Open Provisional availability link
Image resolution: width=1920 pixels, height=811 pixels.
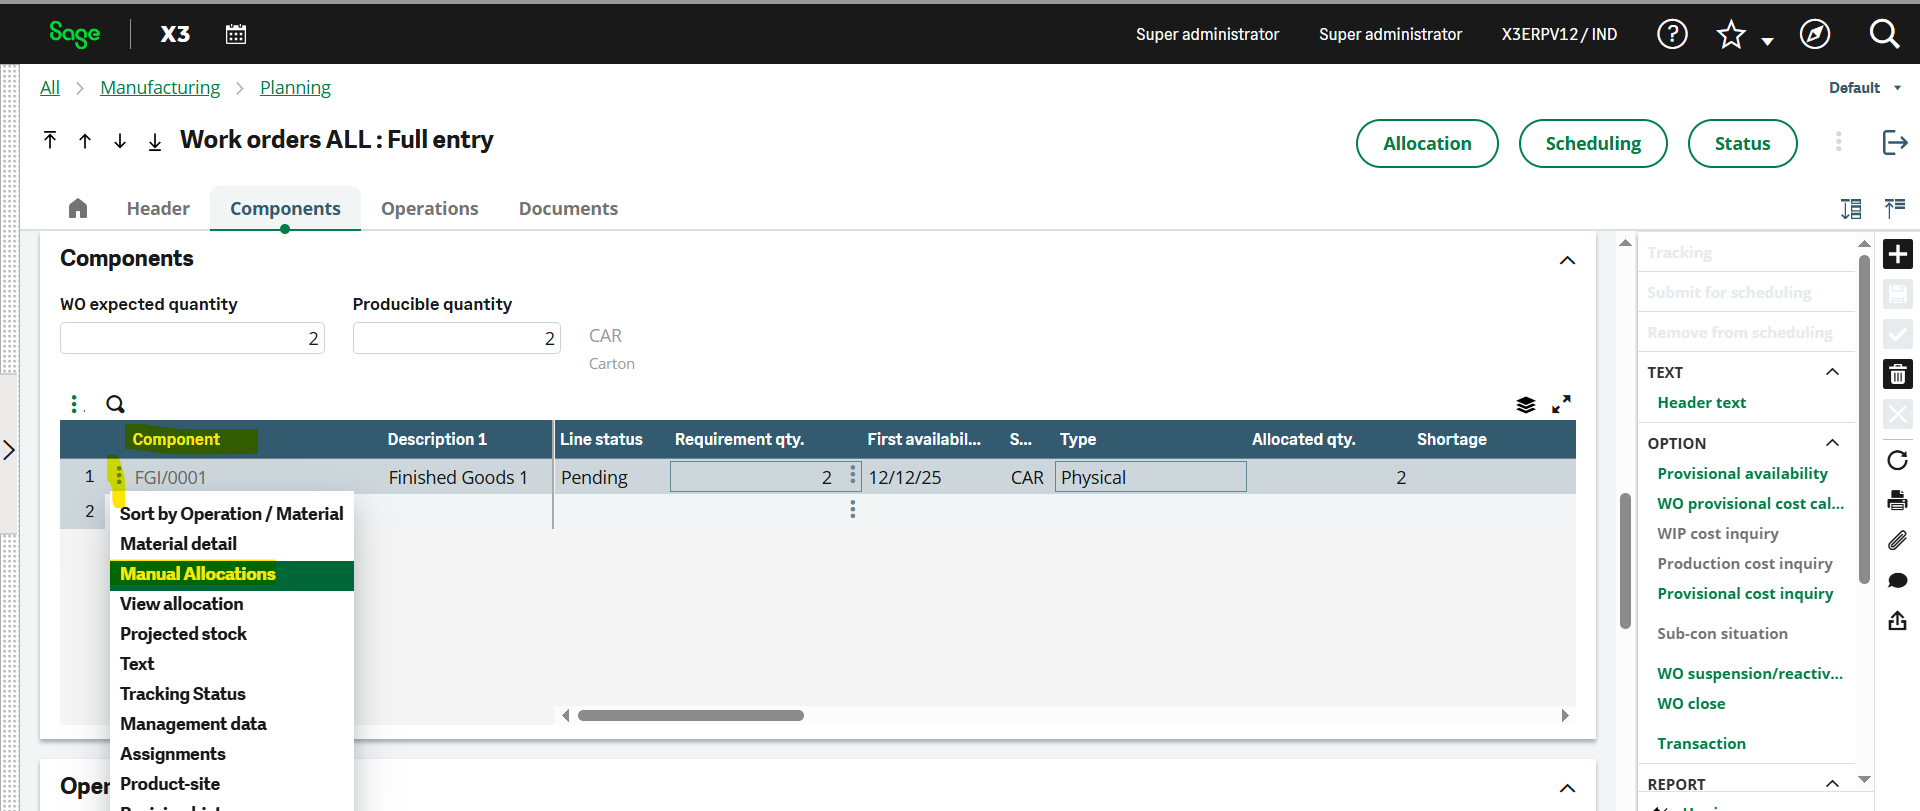[x=1742, y=473]
